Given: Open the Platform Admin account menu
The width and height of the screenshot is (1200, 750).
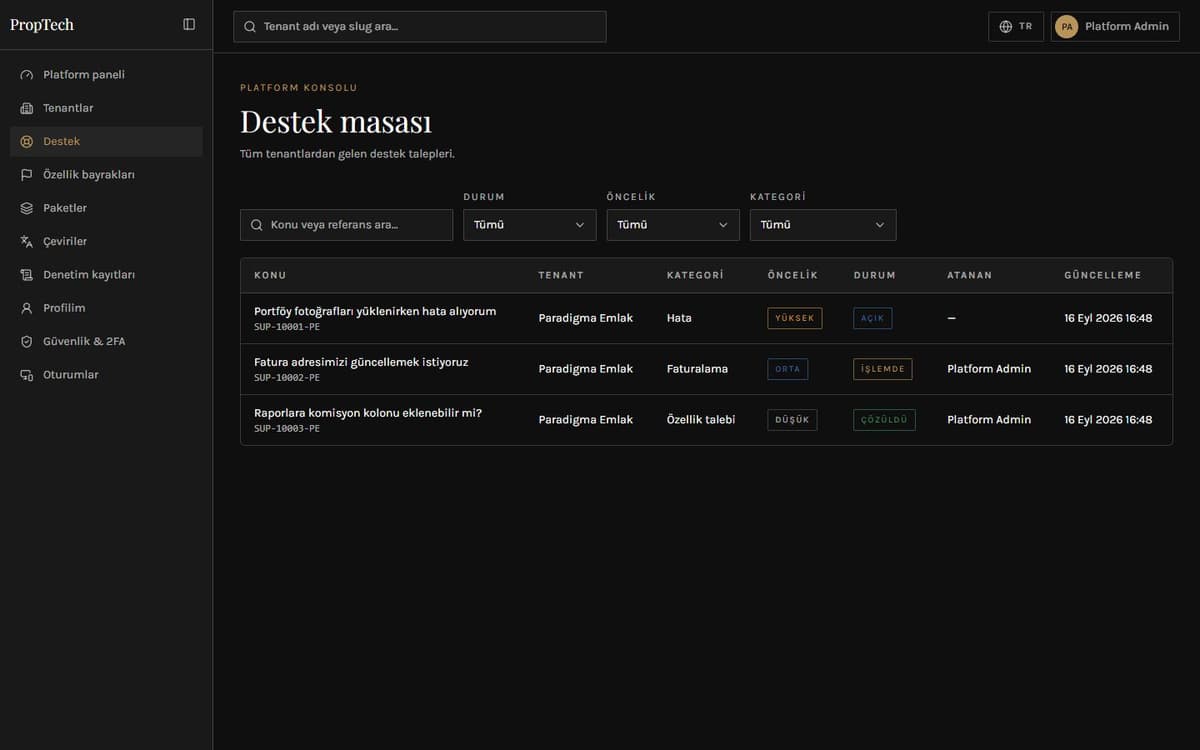Looking at the screenshot, I should [x=1115, y=27].
